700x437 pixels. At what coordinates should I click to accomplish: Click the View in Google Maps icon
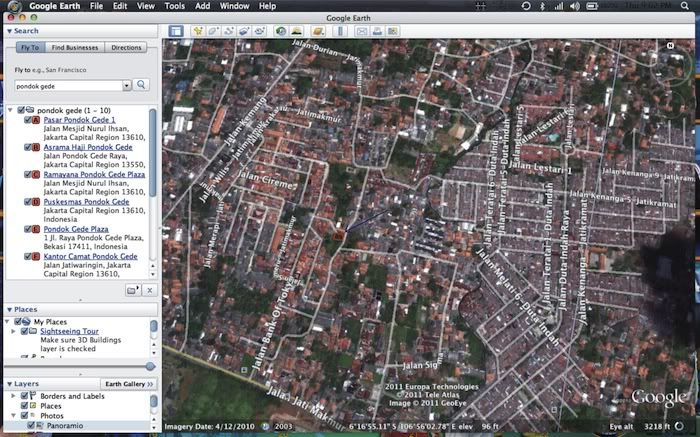pos(392,31)
